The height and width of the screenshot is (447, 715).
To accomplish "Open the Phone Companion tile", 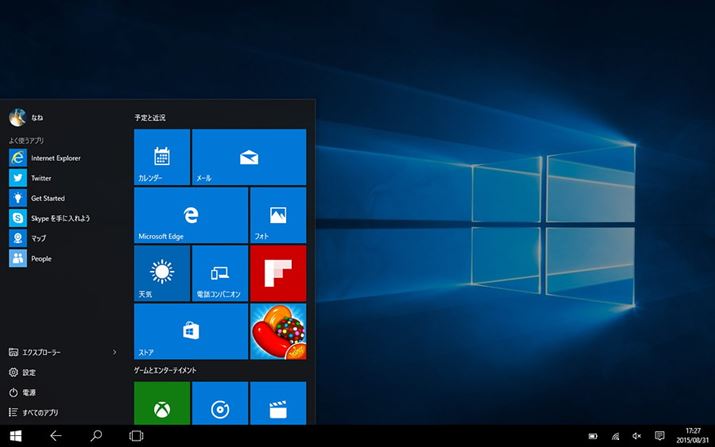I will pyautogui.click(x=219, y=273).
